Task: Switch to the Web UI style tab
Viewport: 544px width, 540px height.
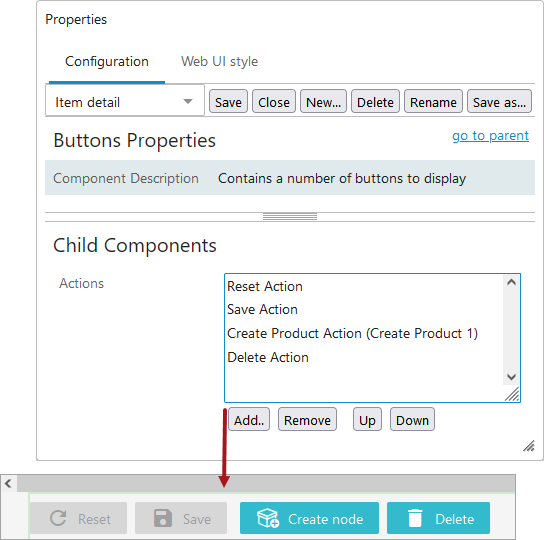Action: [x=219, y=61]
